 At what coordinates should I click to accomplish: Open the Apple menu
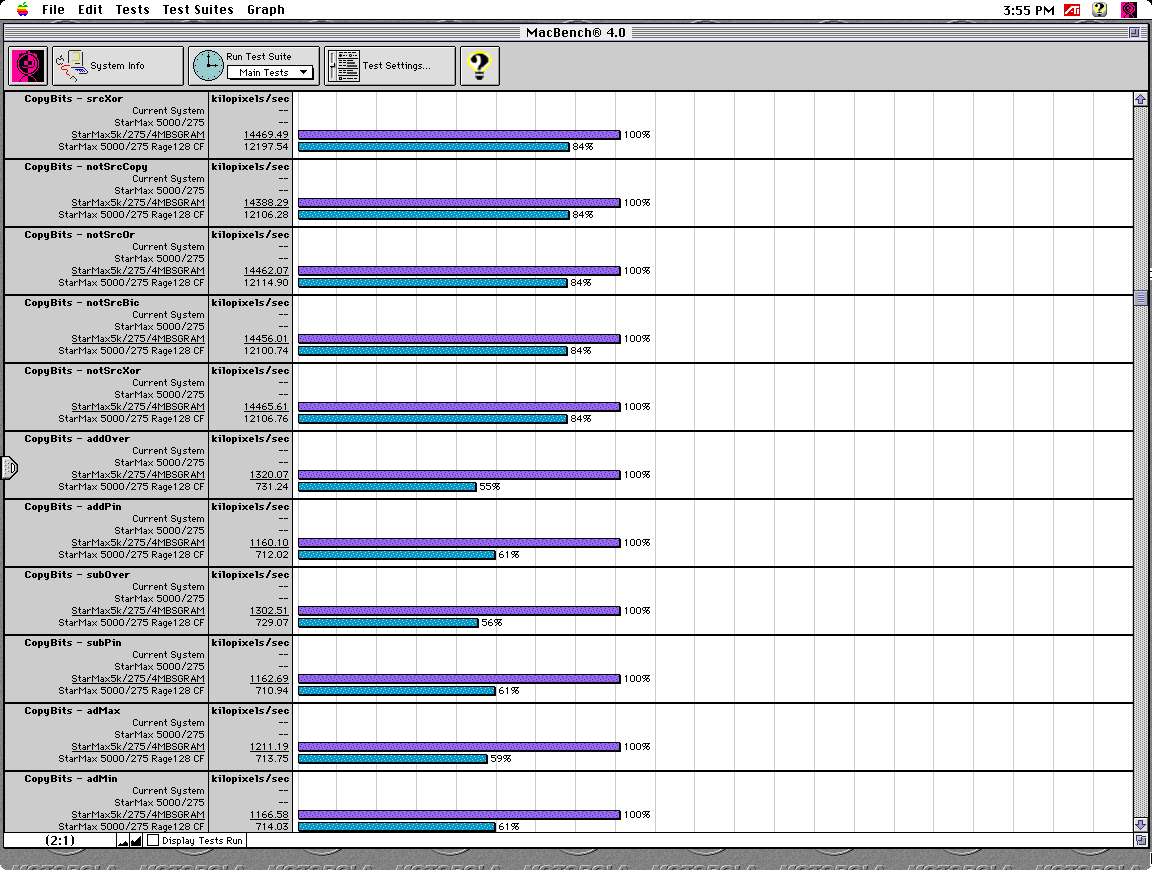22,10
